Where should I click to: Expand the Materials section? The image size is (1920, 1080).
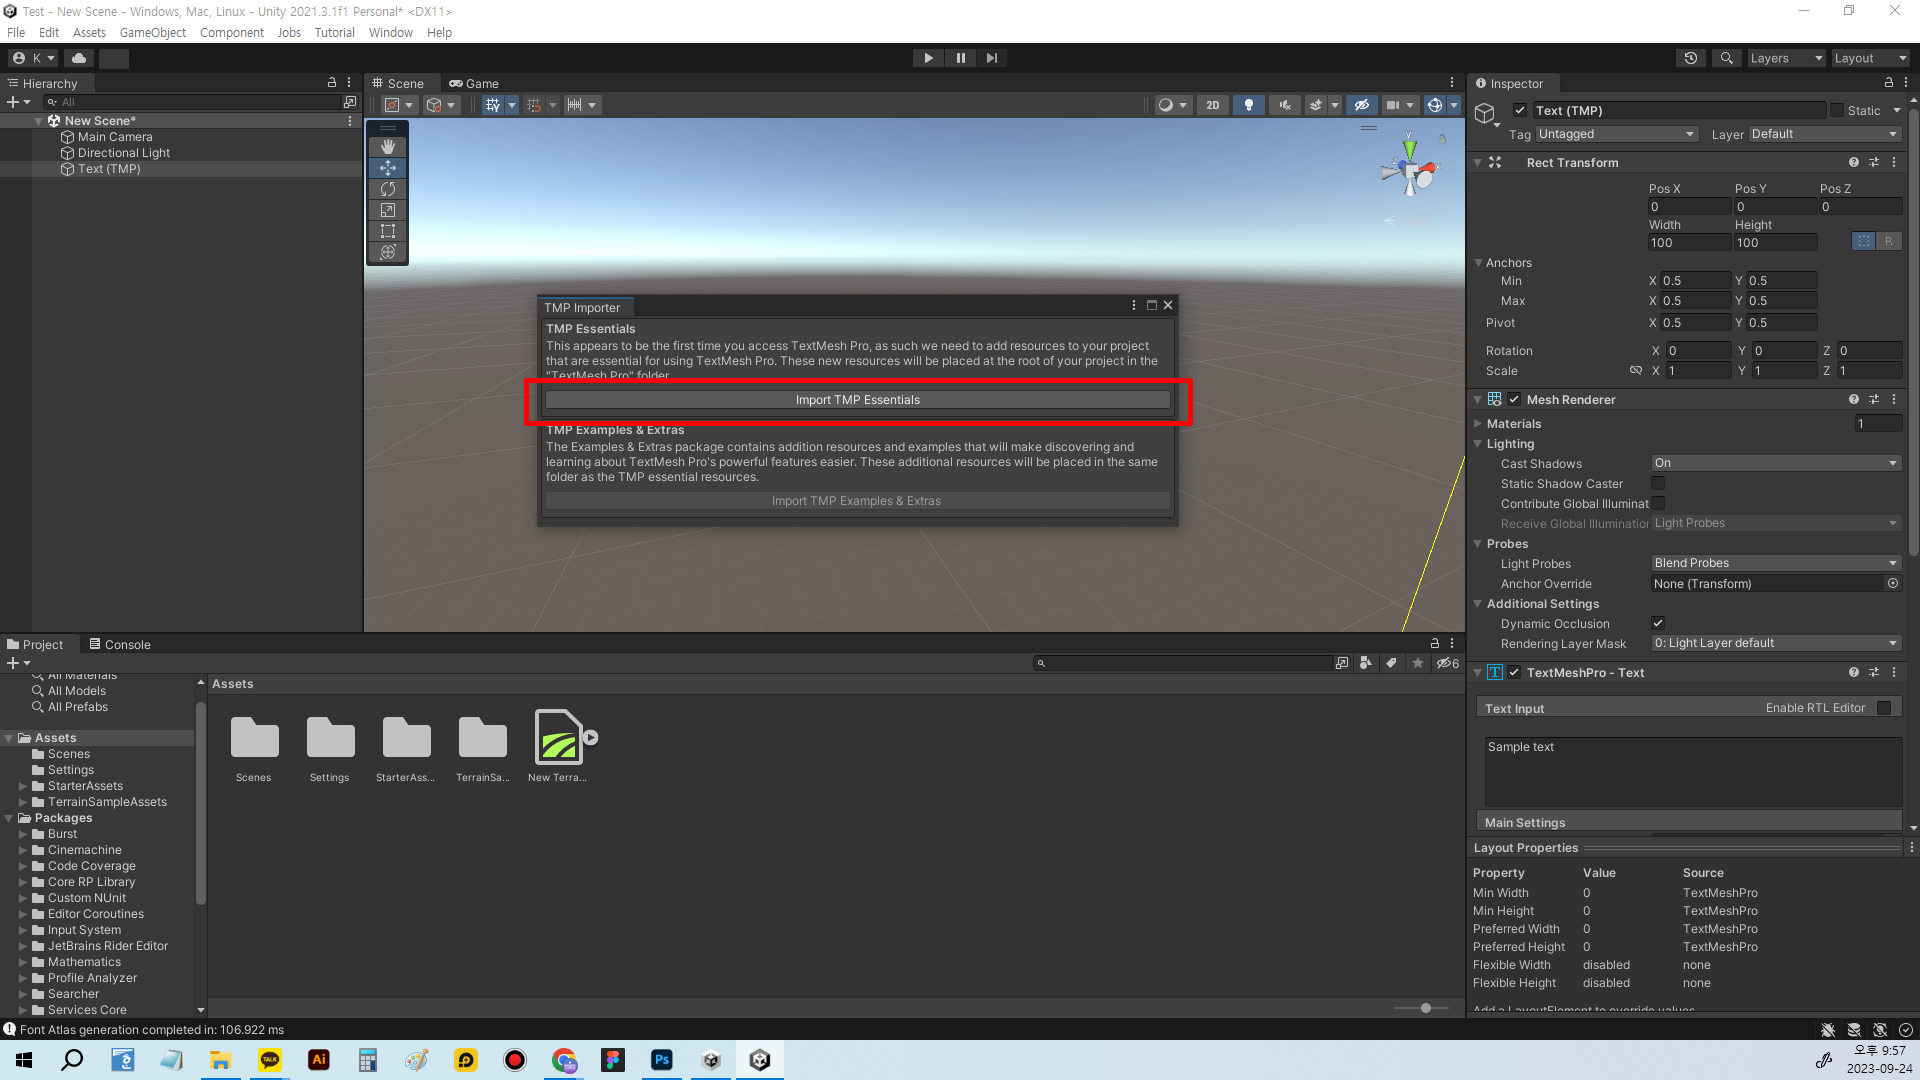(1478, 423)
